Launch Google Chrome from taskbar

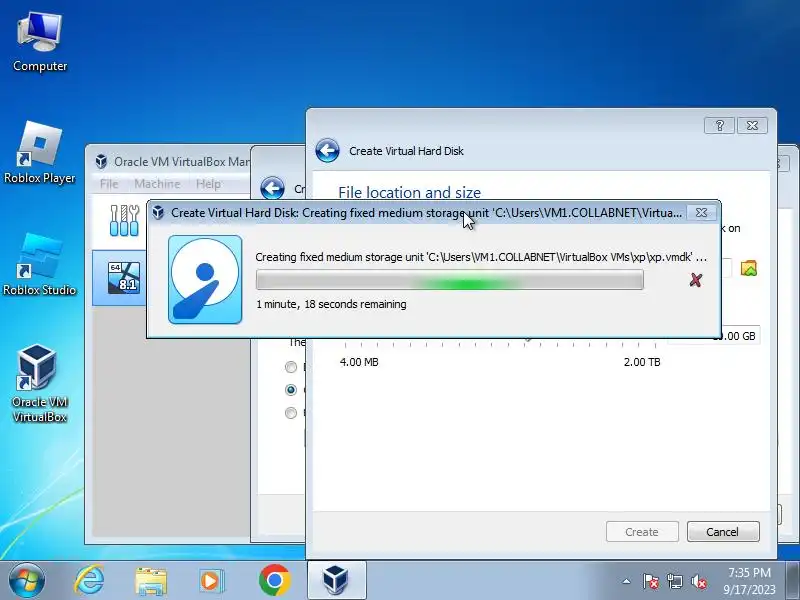274,581
